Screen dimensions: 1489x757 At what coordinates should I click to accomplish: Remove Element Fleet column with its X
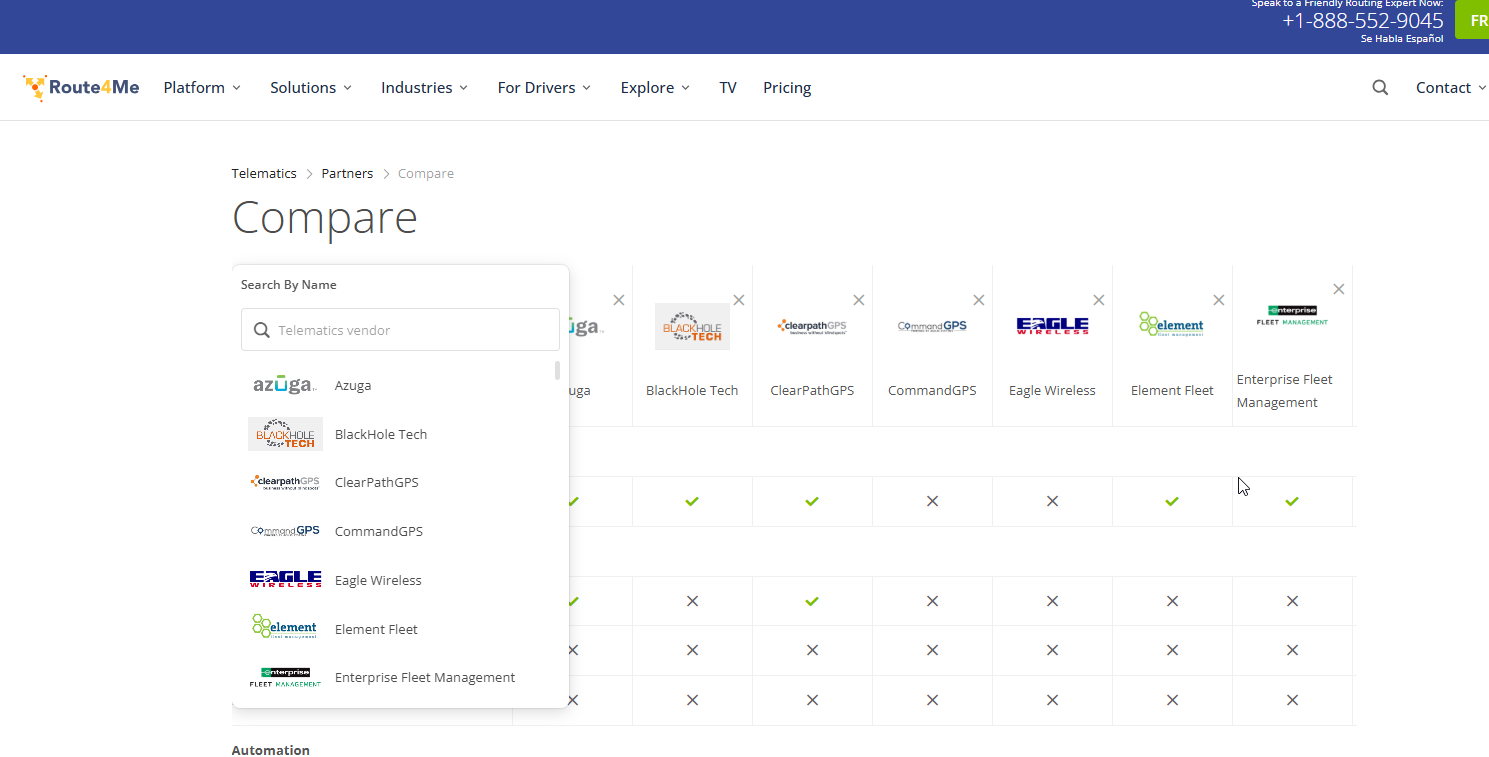point(1219,300)
